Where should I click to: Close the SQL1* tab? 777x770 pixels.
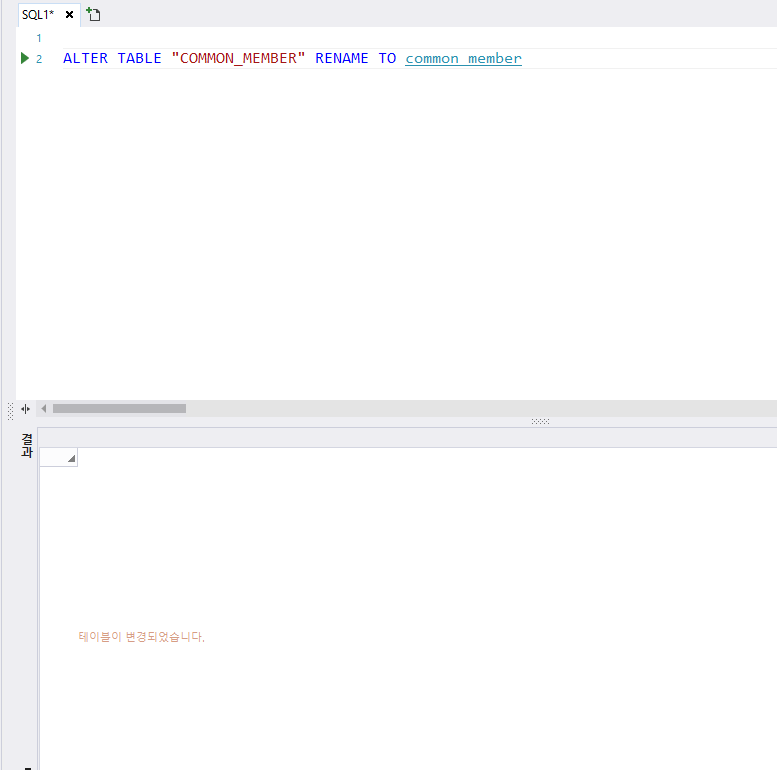click(69, 15)
